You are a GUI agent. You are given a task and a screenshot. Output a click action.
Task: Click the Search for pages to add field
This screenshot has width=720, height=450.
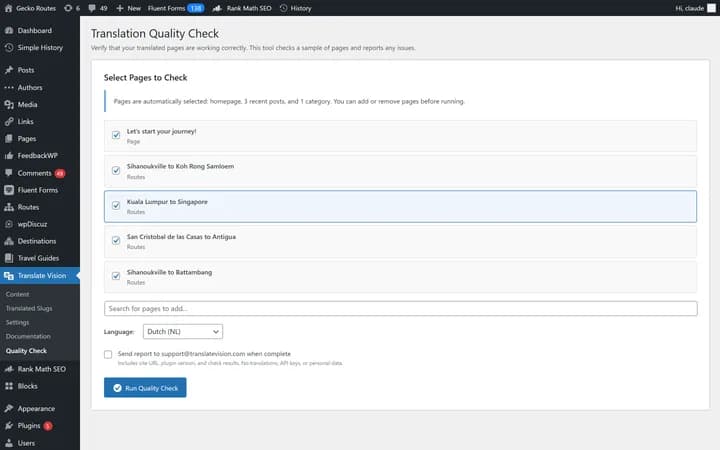400,309
